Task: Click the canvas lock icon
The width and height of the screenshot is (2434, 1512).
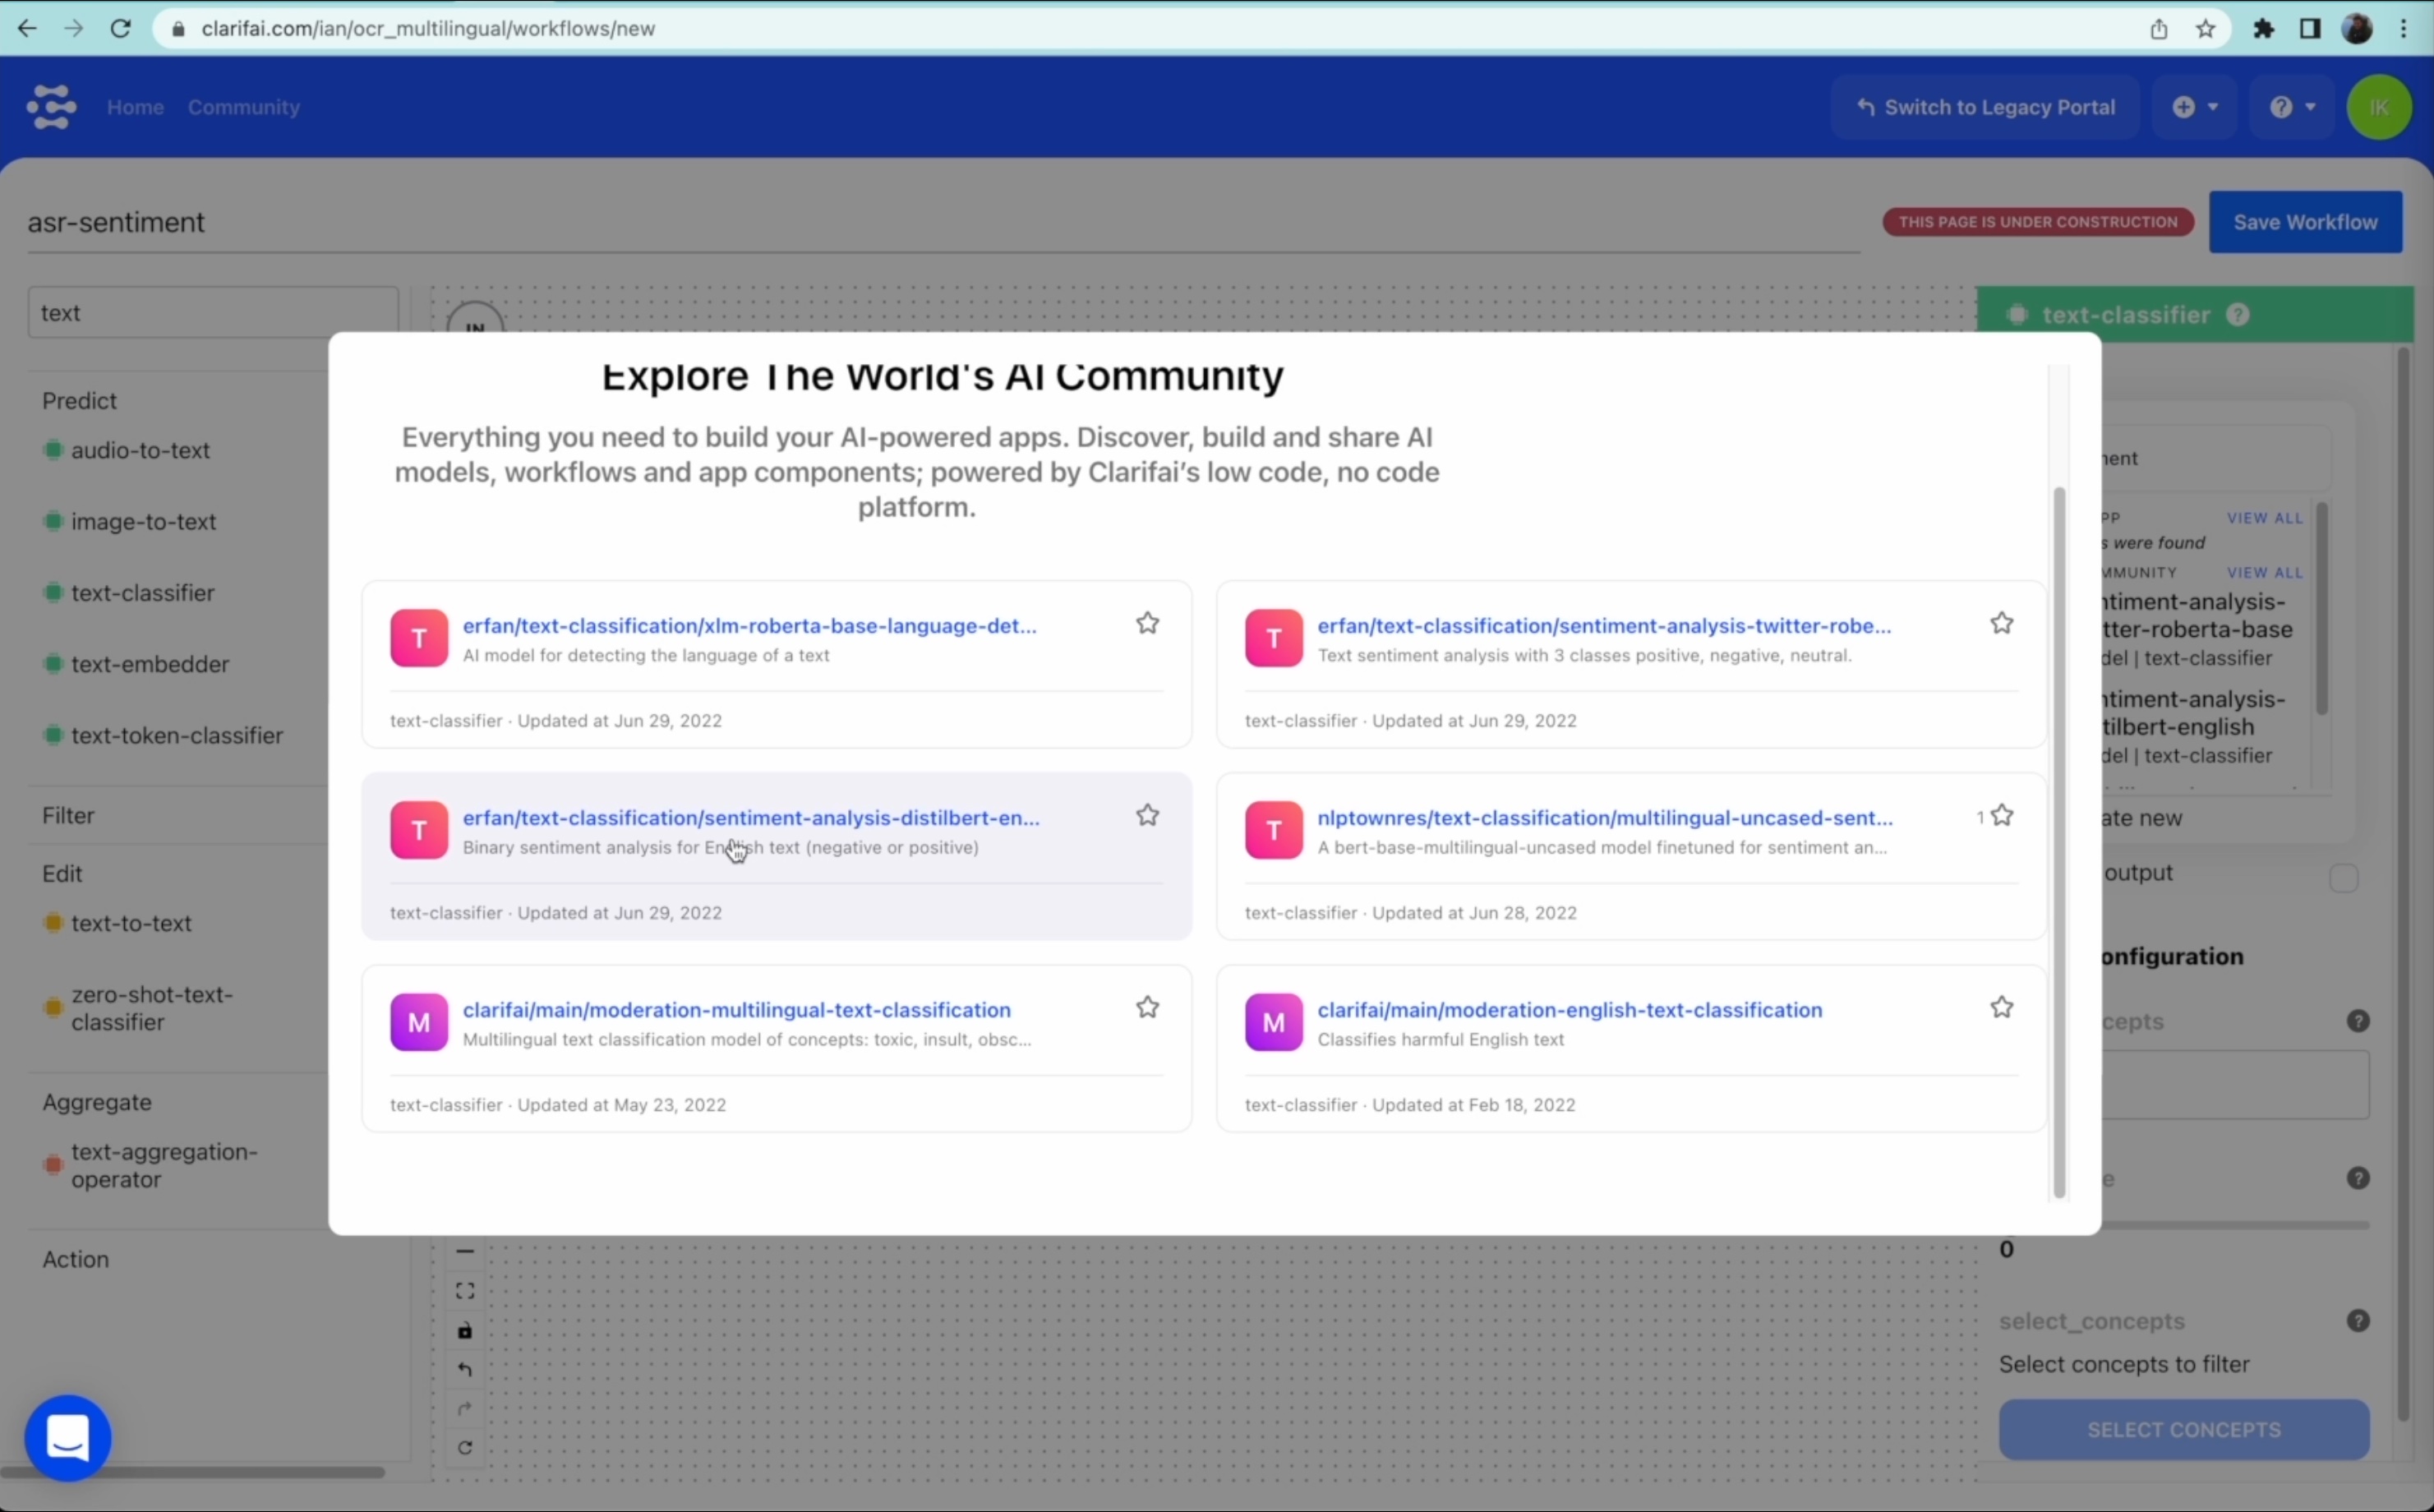Action: (465, 1331)
